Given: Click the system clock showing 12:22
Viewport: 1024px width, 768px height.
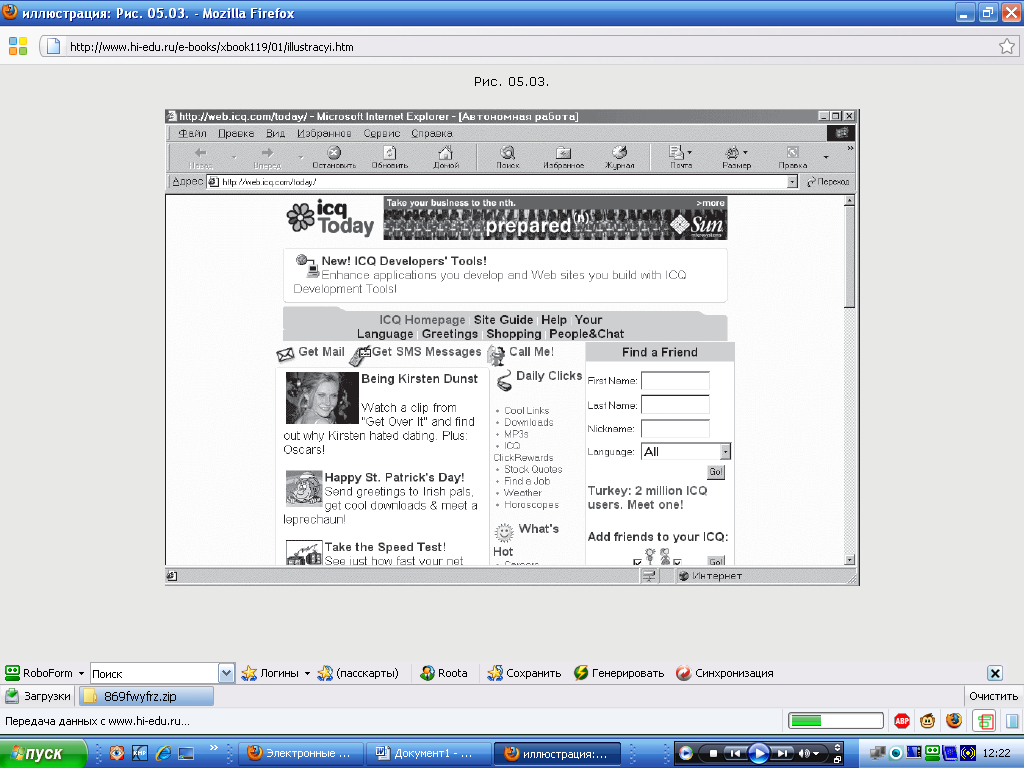Looking at the screenshot, I should click(997, 754).
